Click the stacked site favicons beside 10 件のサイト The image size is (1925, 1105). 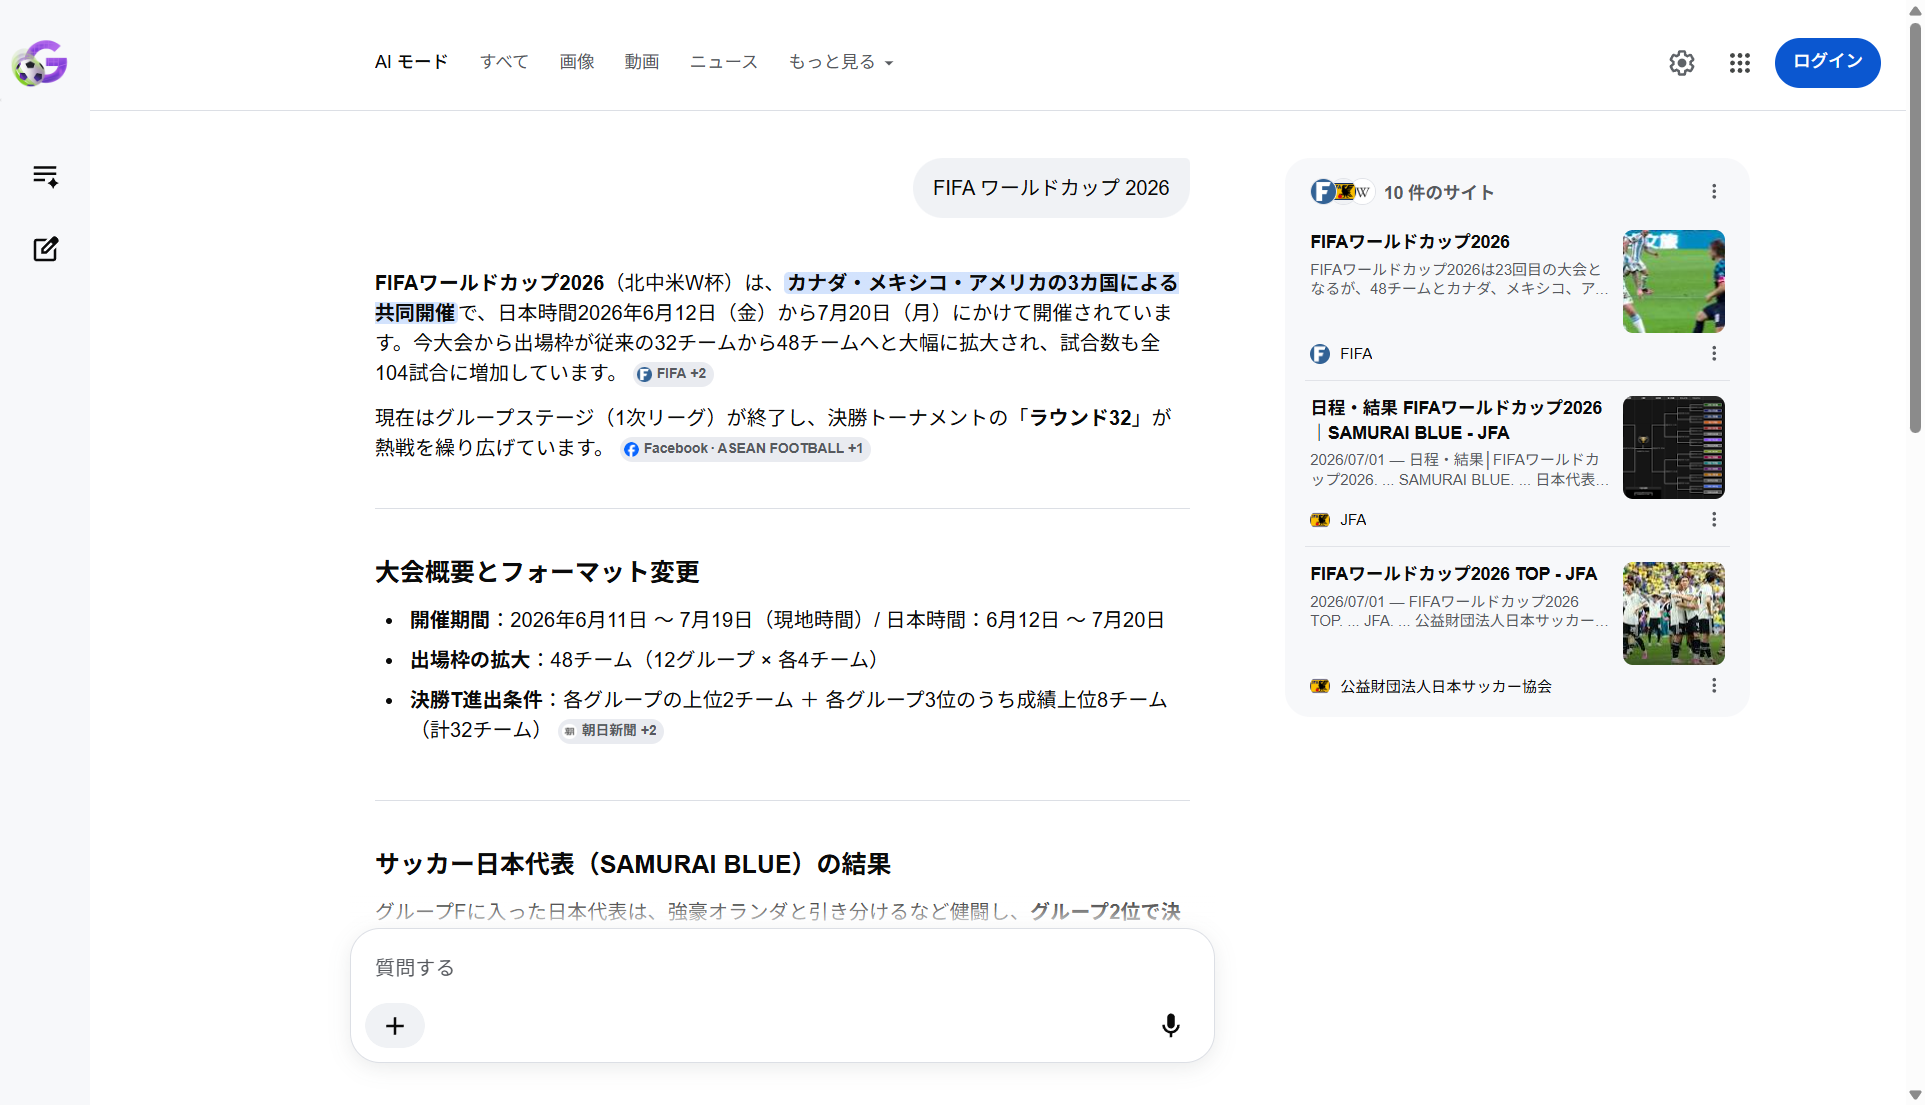pyautogui.click(x=1342, y=191)
